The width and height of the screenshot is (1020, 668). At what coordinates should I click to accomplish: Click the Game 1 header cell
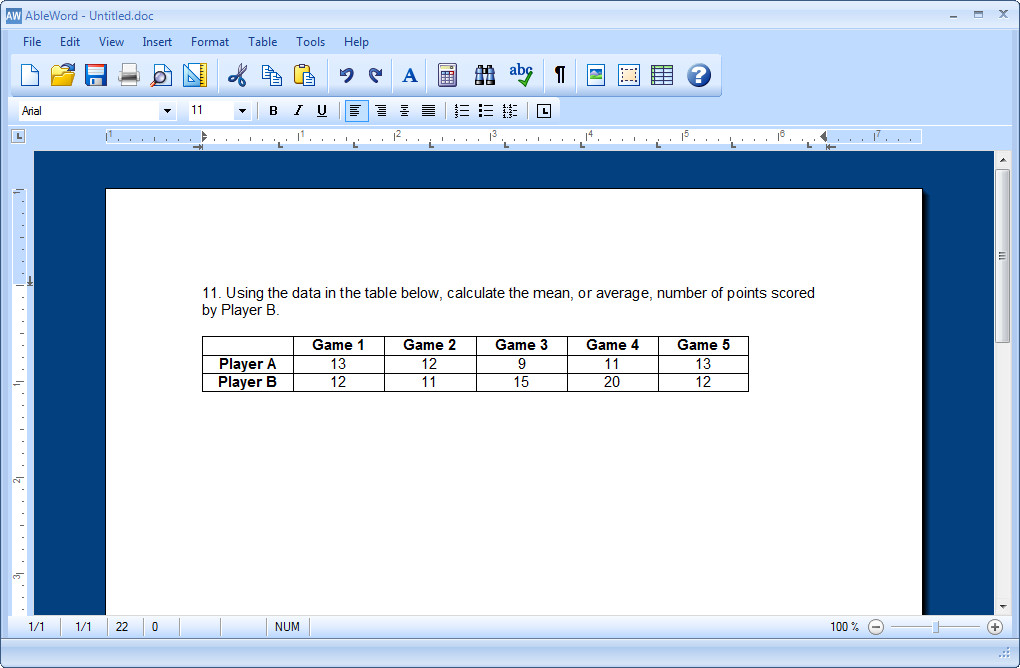pos(338,345)
